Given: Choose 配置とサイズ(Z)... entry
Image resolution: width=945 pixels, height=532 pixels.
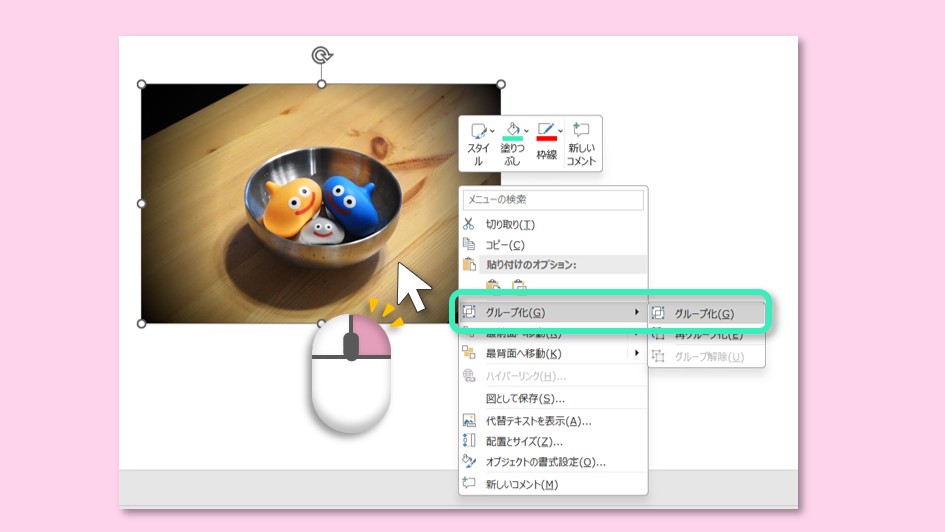Looking at the screenshot, I should pyautogui.click(x=553, y=442).
